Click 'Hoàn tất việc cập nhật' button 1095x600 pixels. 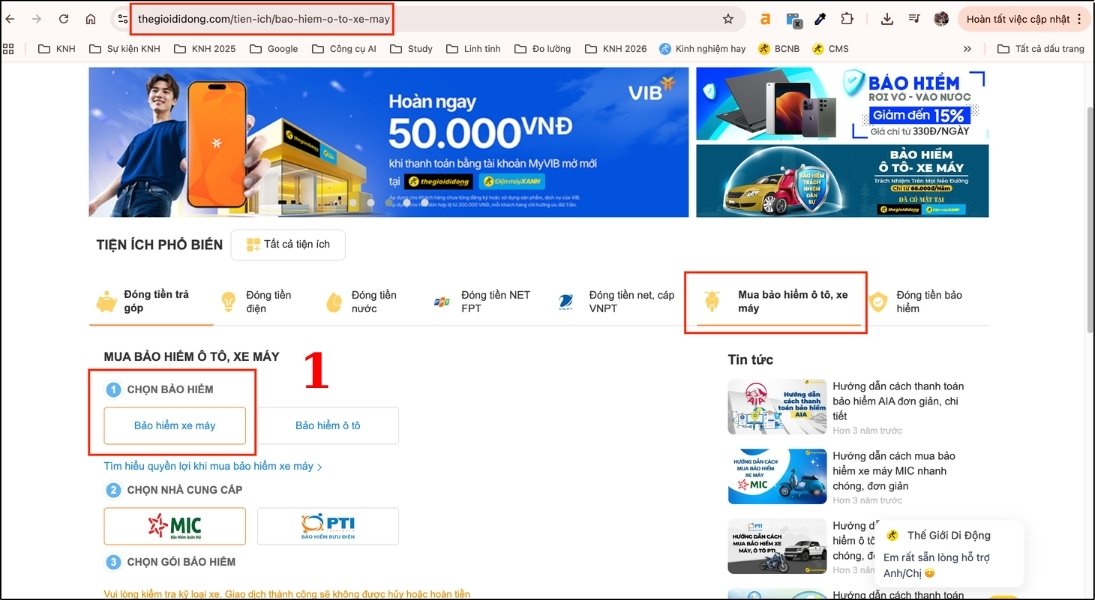click(1023, 19)
